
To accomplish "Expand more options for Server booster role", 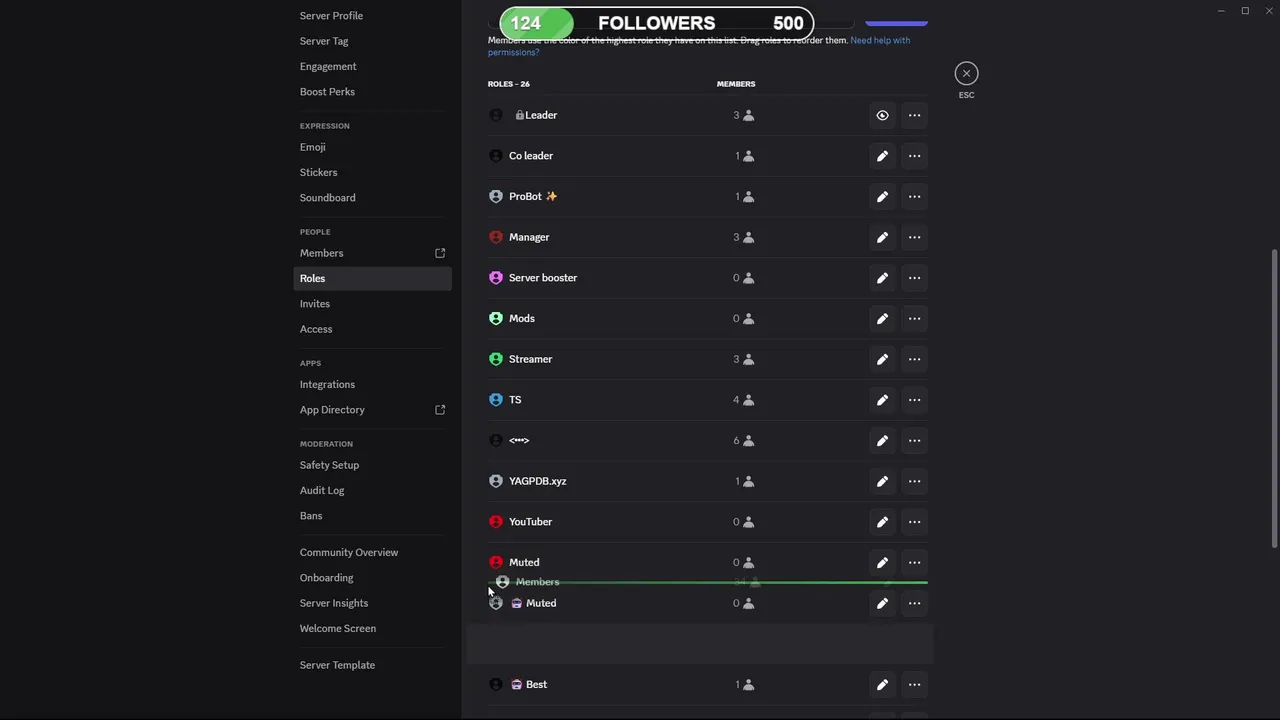I will (914, 278).
